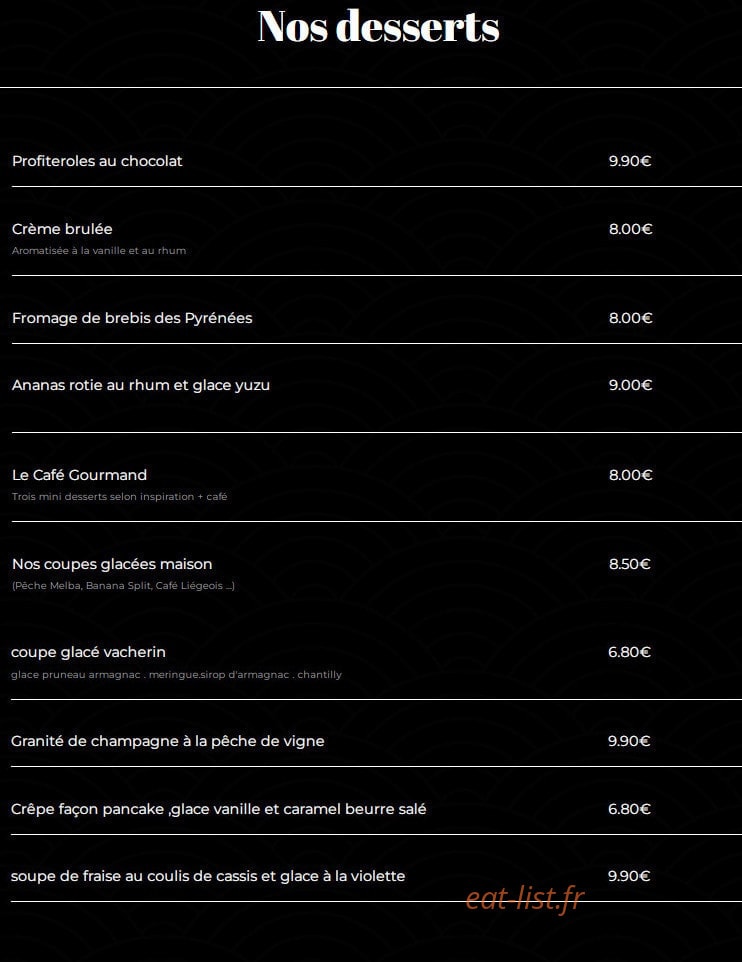Click glace pruneau armagnac description

(176, 674)
